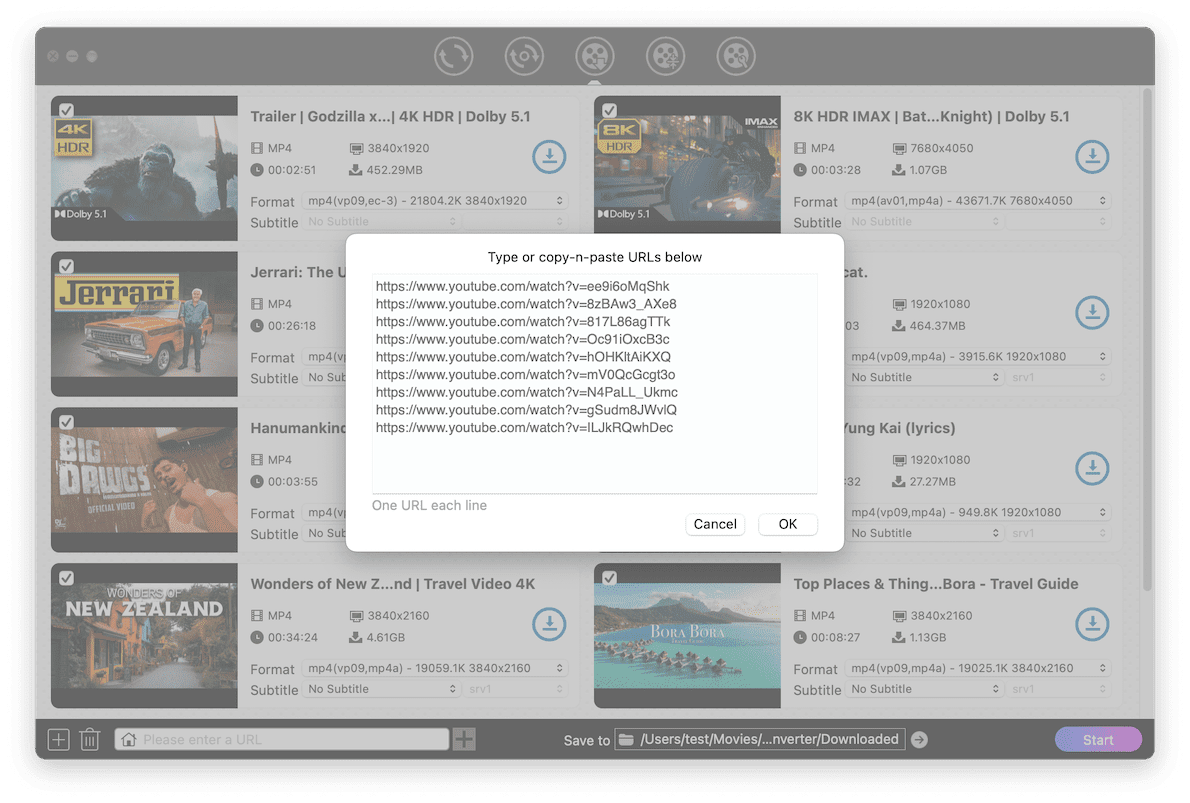The width and height of the screenshot is (1190, 803).
Task: Download the Bora Bora Travel Guide video
Action: coord(1092,624)
